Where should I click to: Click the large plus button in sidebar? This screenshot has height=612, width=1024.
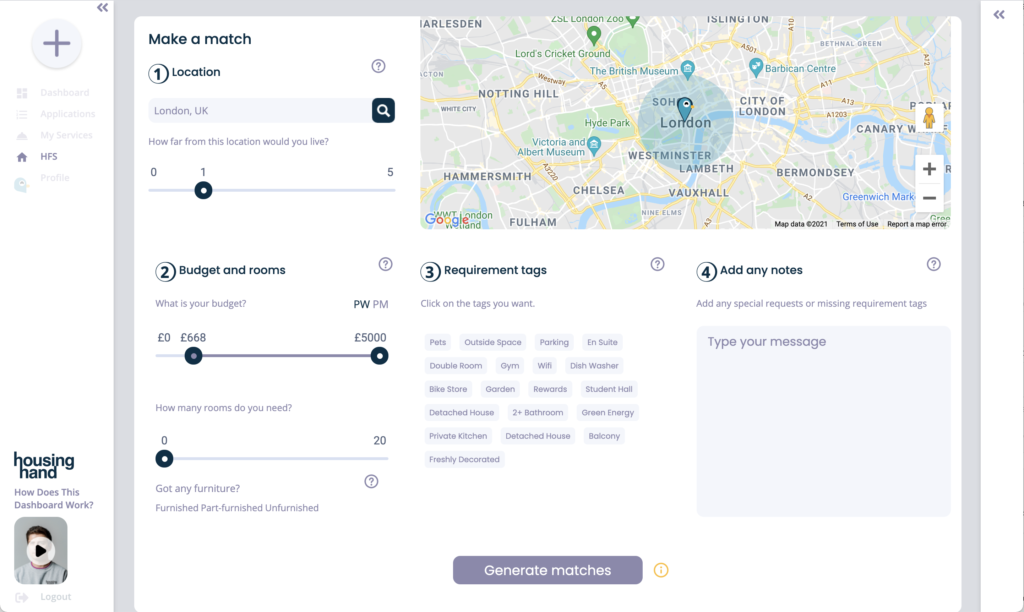pos(57,44)
